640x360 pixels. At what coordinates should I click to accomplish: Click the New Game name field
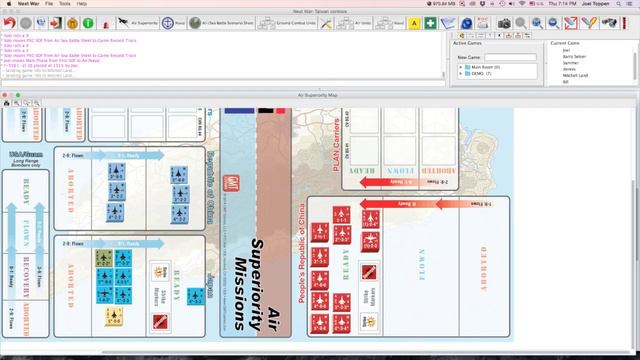click(510, 57)
